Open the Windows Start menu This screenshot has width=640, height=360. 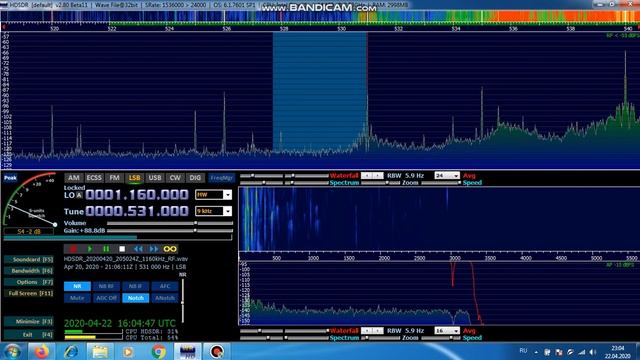click(x=13, y=351)
